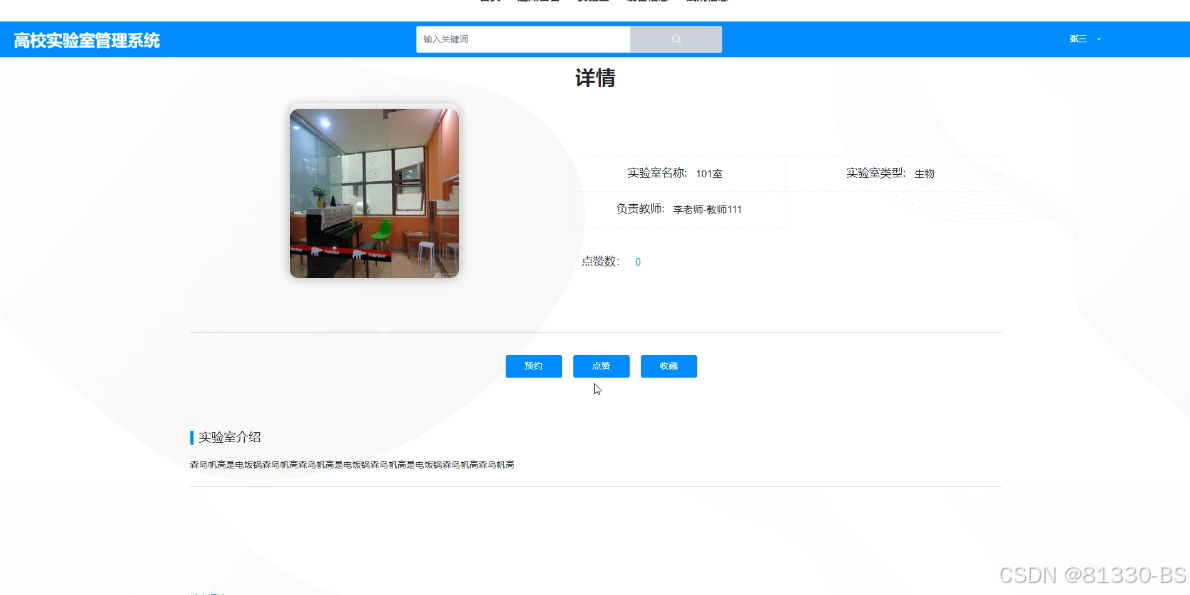Open the 张三 user dropdown menu

[x=1085, y=39]
